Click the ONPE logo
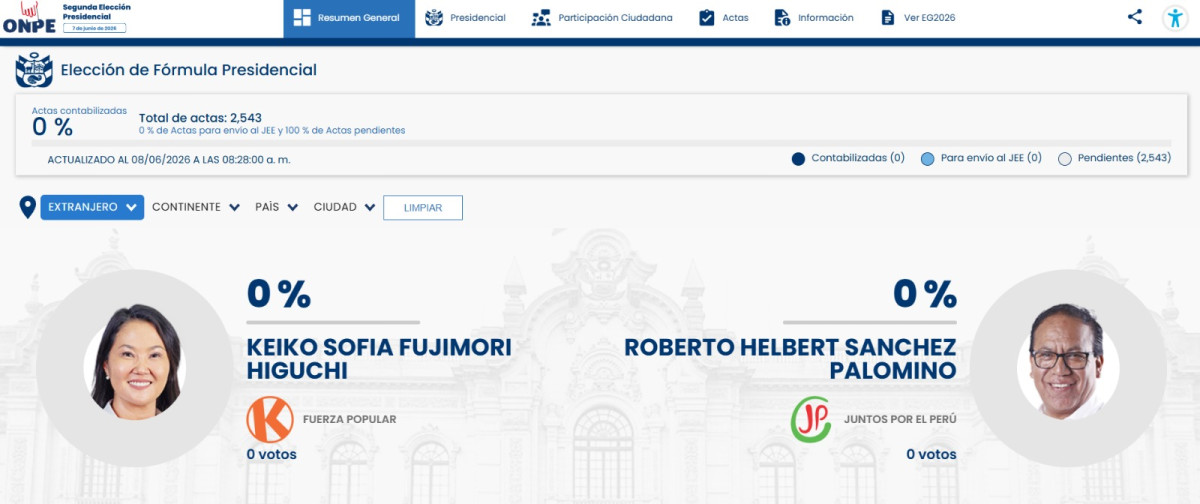The image size is (1200, 504). (30, 19)
